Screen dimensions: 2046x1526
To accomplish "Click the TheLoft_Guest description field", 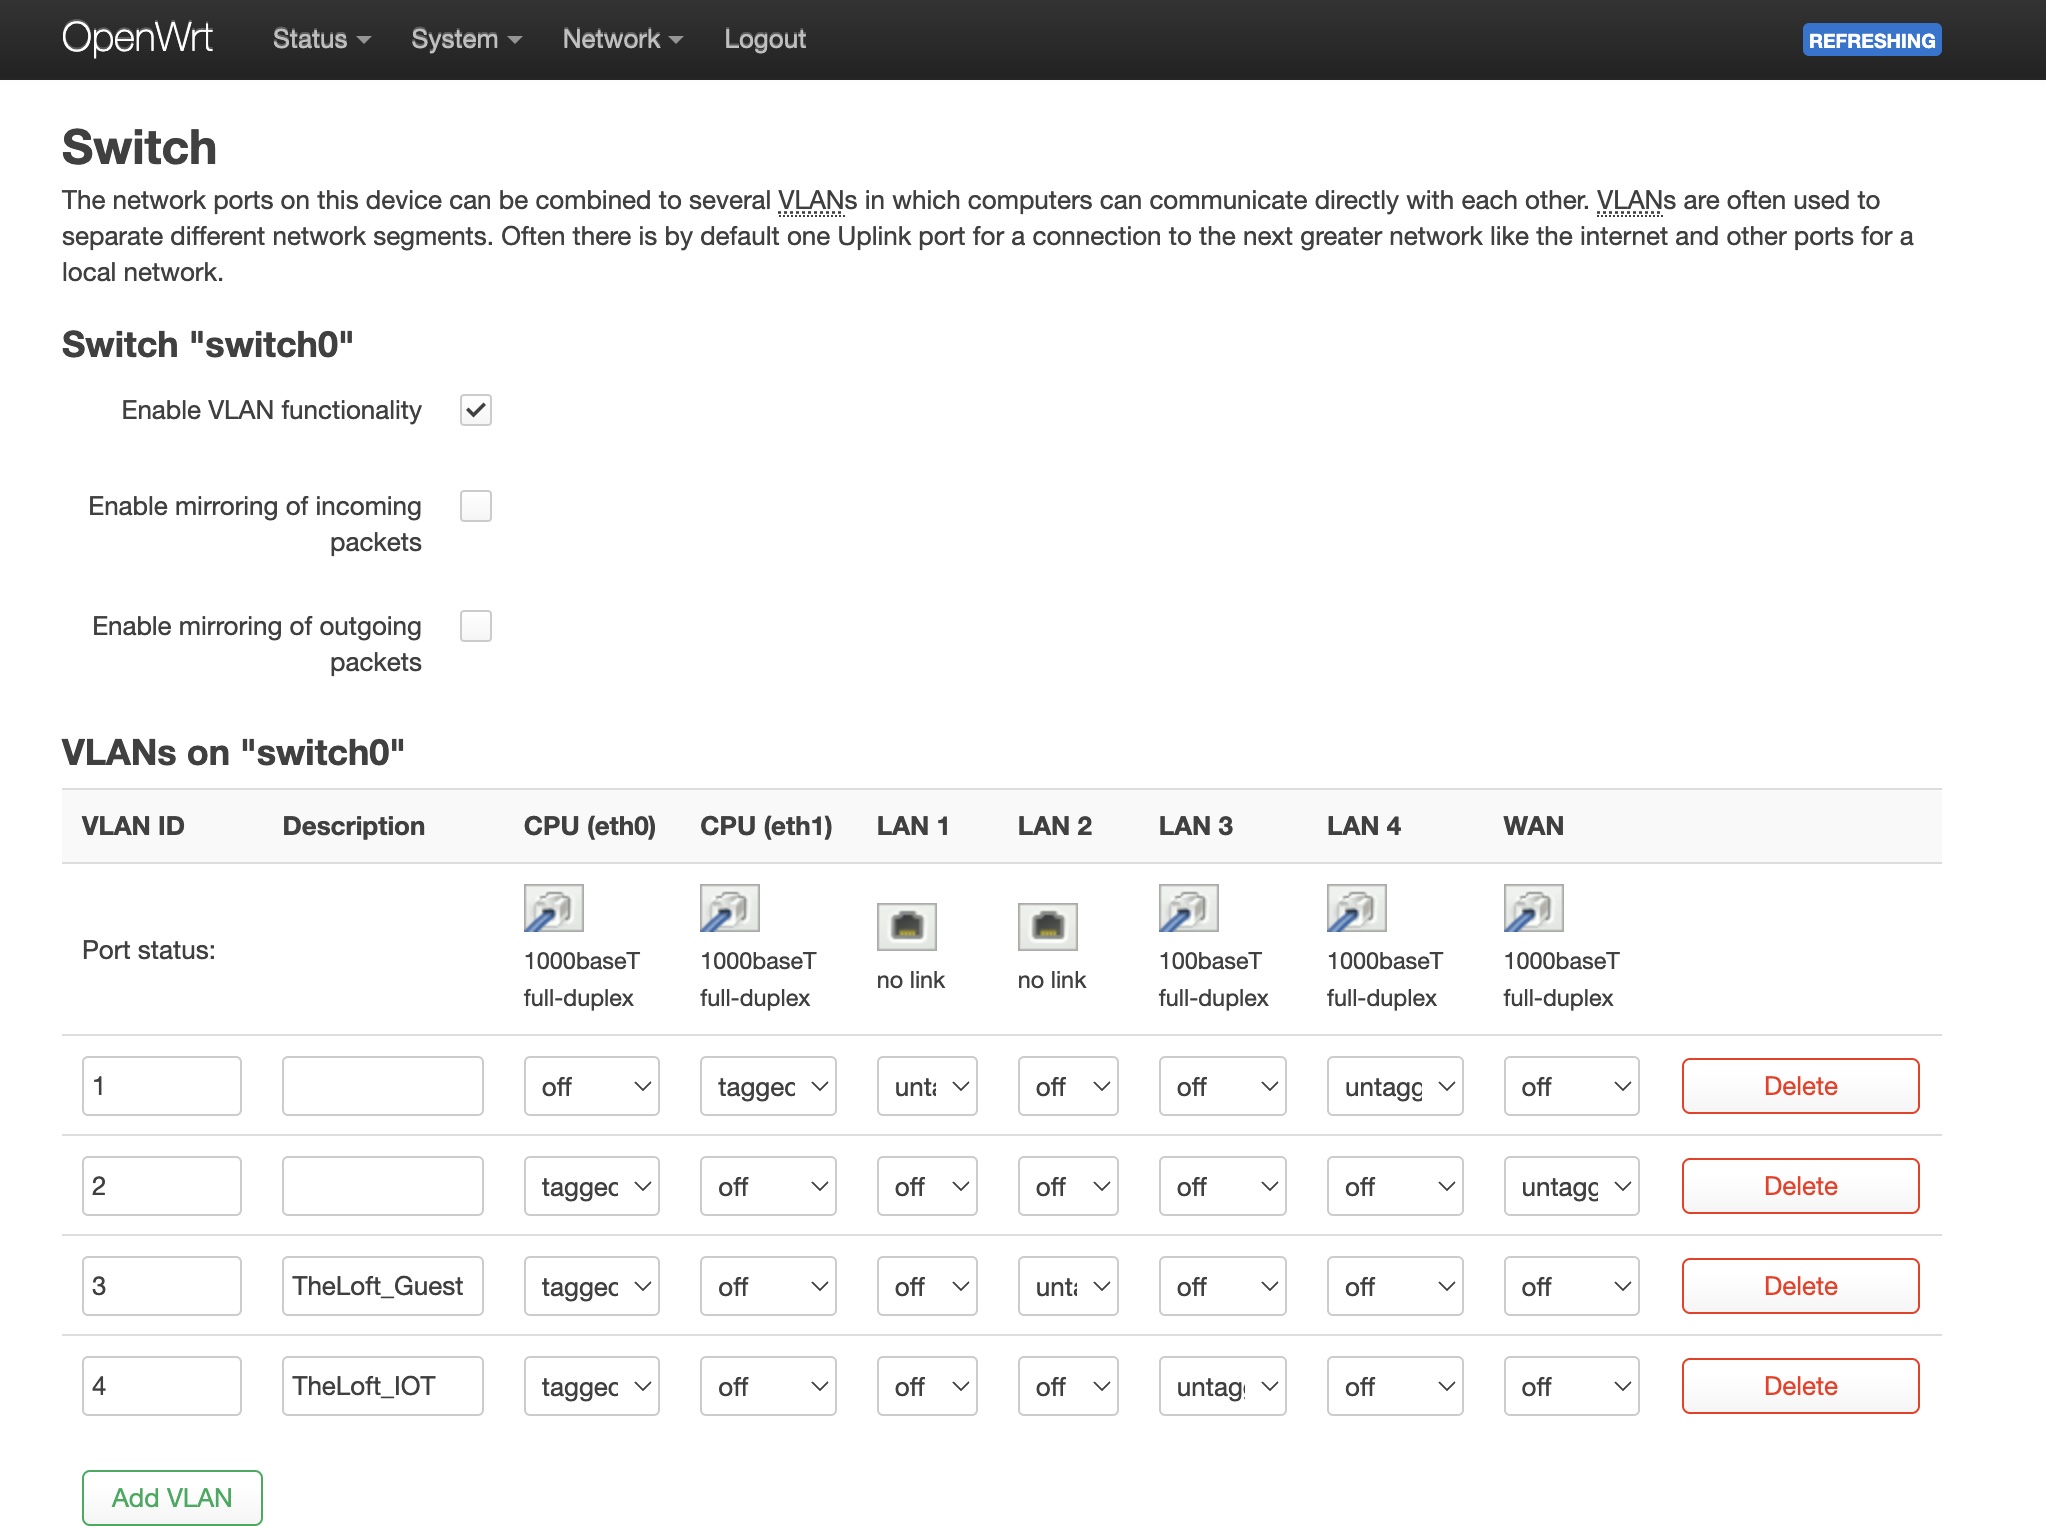I will [383, 1286].
